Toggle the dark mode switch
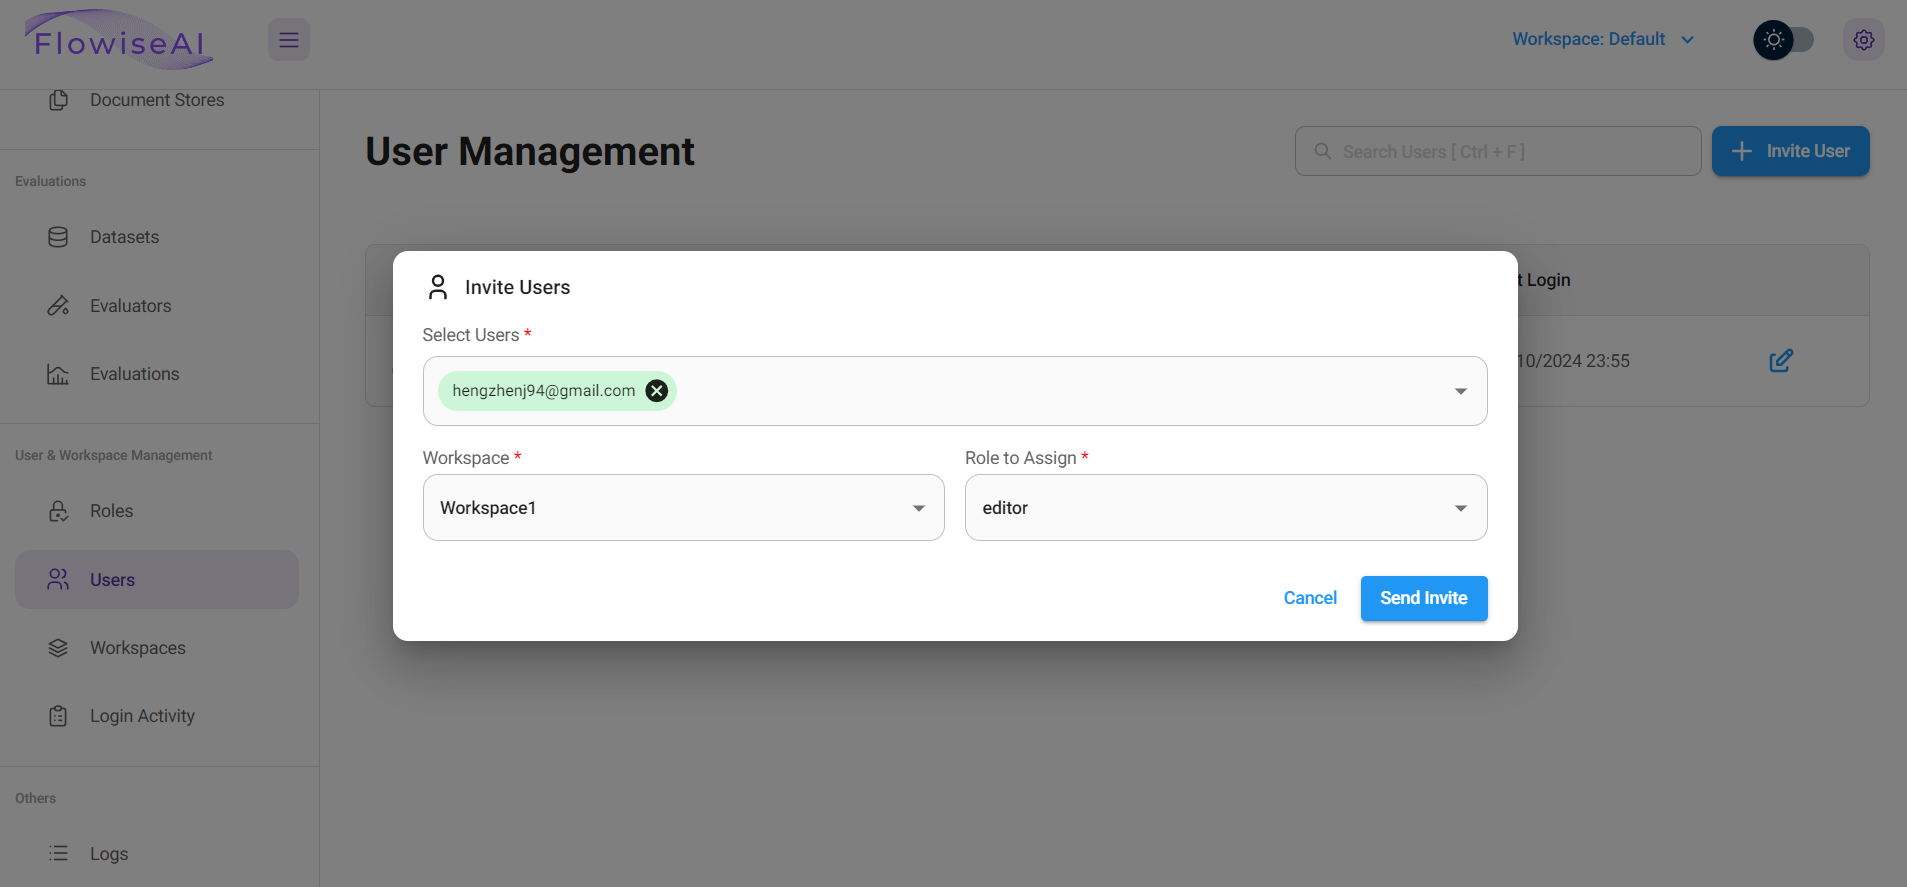The height and width of the screenshot is (887, 1907). 1784,40
